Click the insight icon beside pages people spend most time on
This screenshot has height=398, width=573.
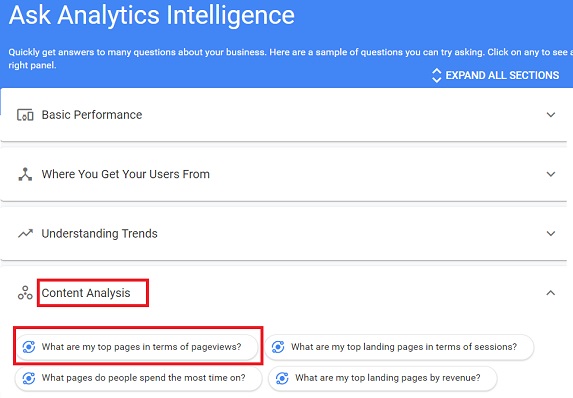click(29, 378)
